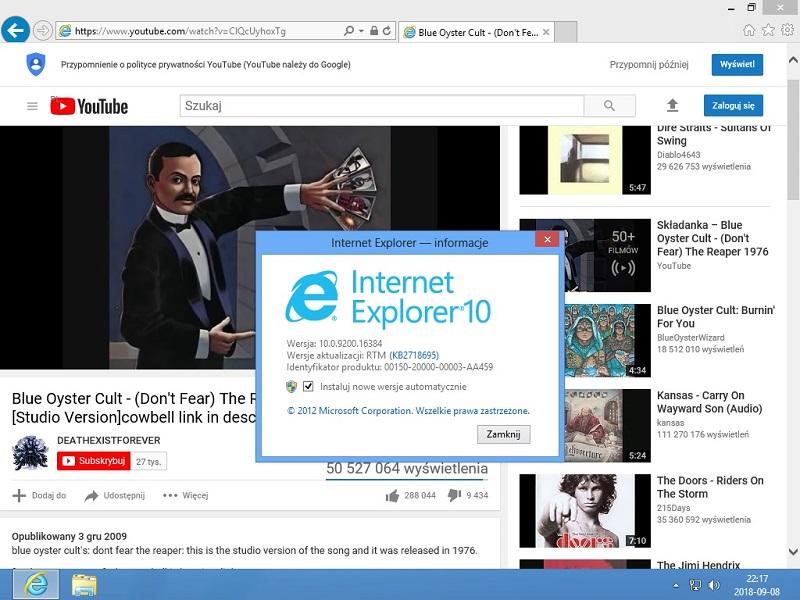Open the BlueOysterWizard channel name
Image resolution: width=800 pixels, height=600 pixels.
coord(690,337)
